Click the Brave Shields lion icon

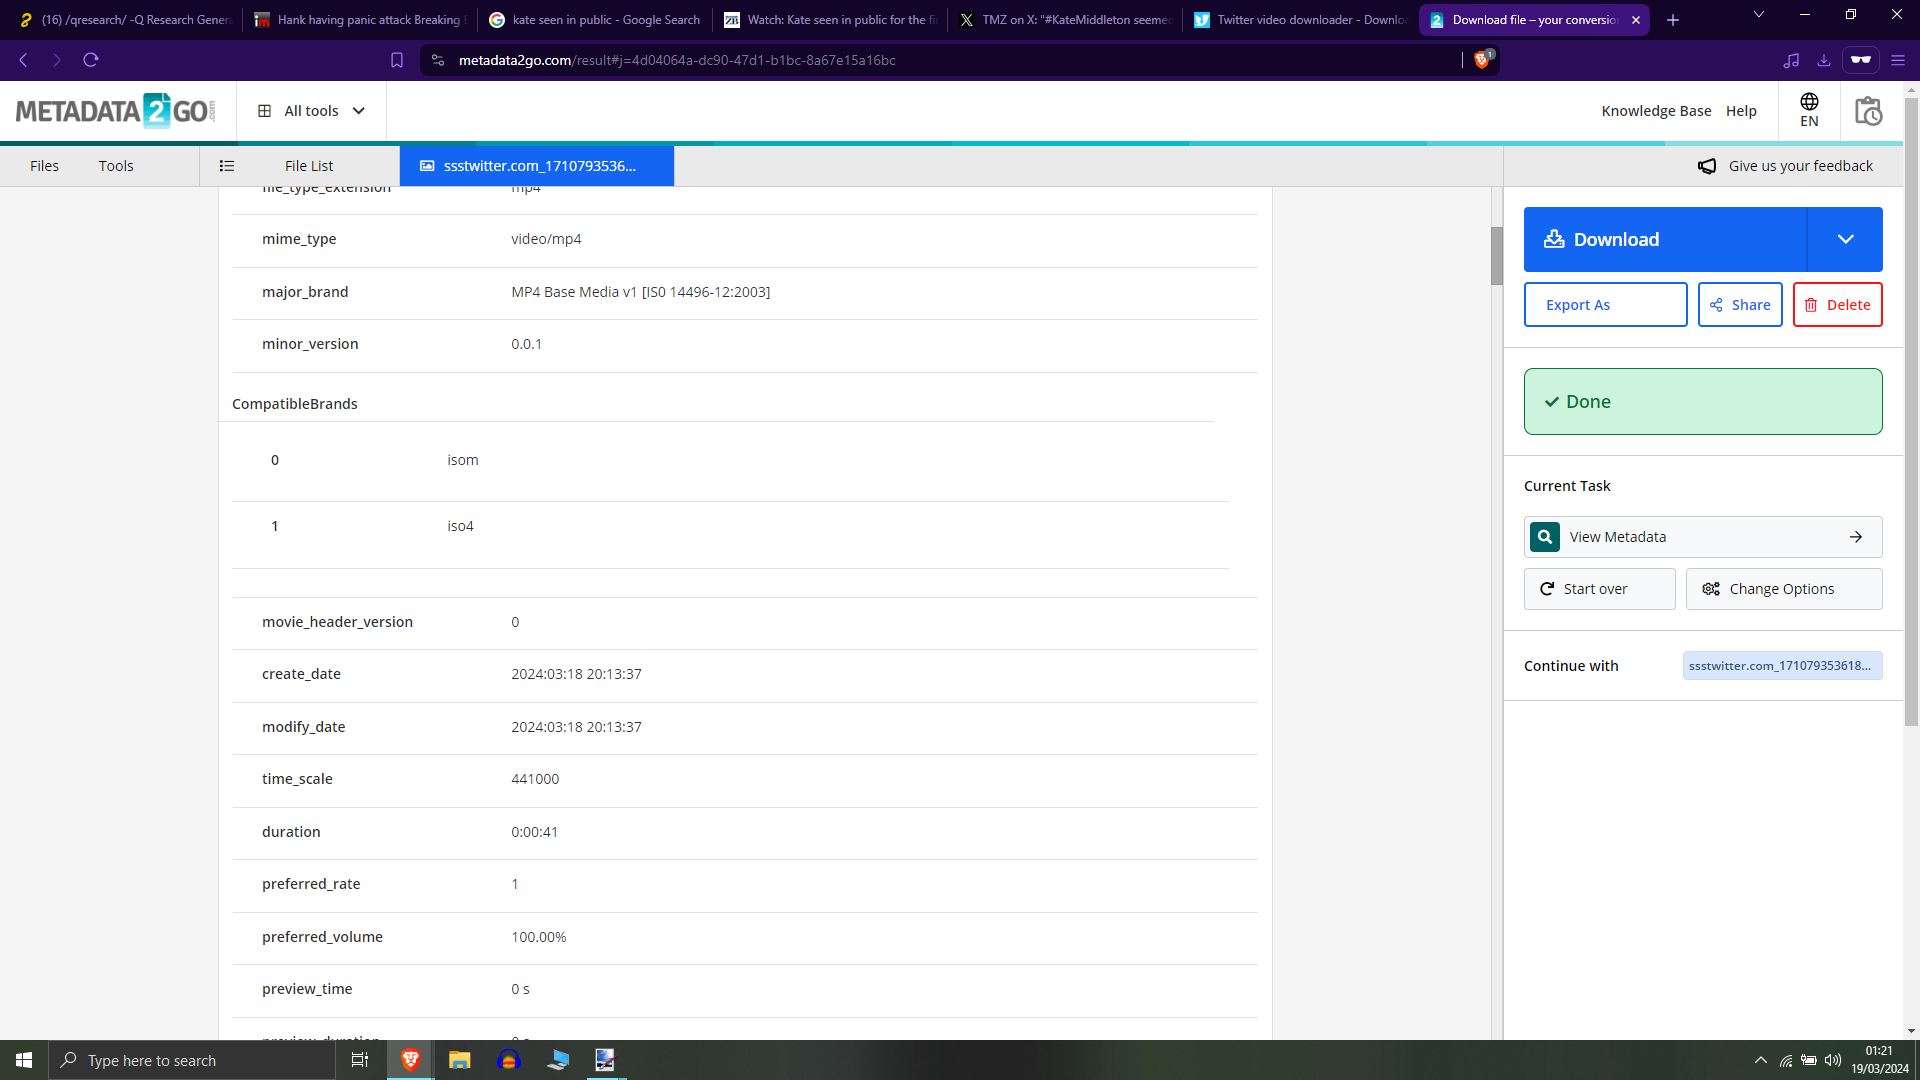[1482, 60]
